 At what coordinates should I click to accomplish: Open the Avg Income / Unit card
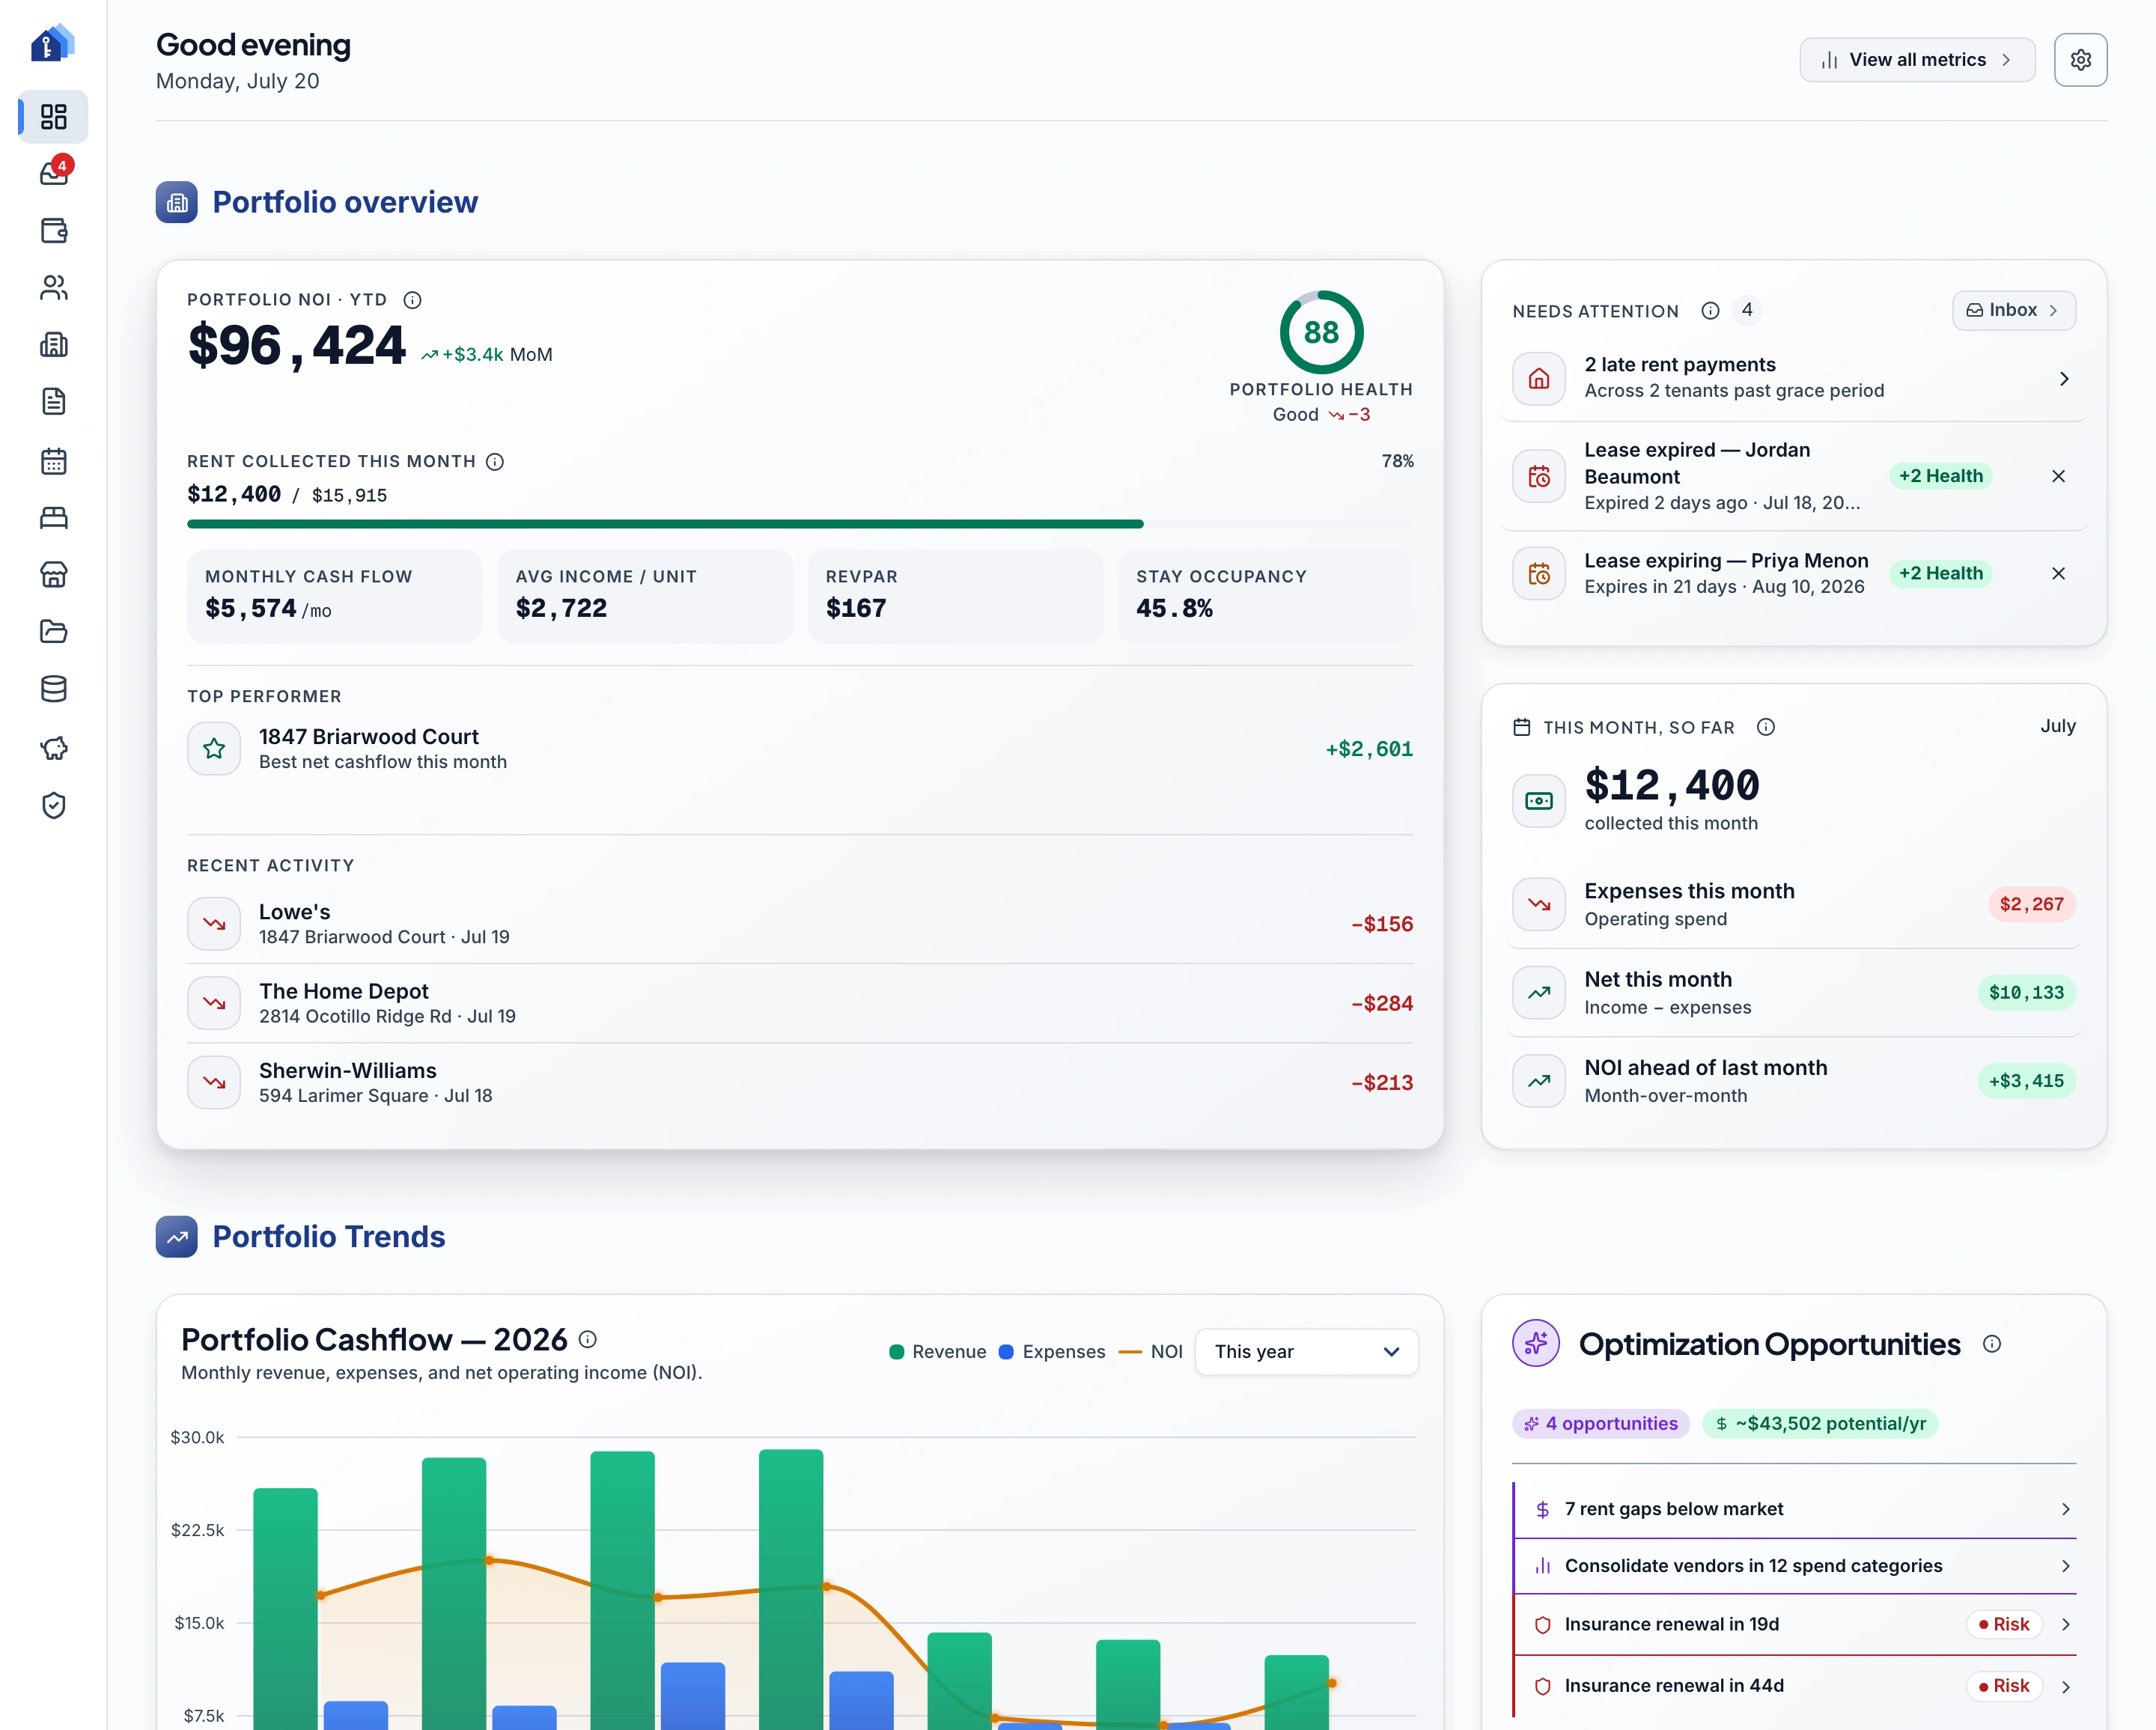click(645, 596)
